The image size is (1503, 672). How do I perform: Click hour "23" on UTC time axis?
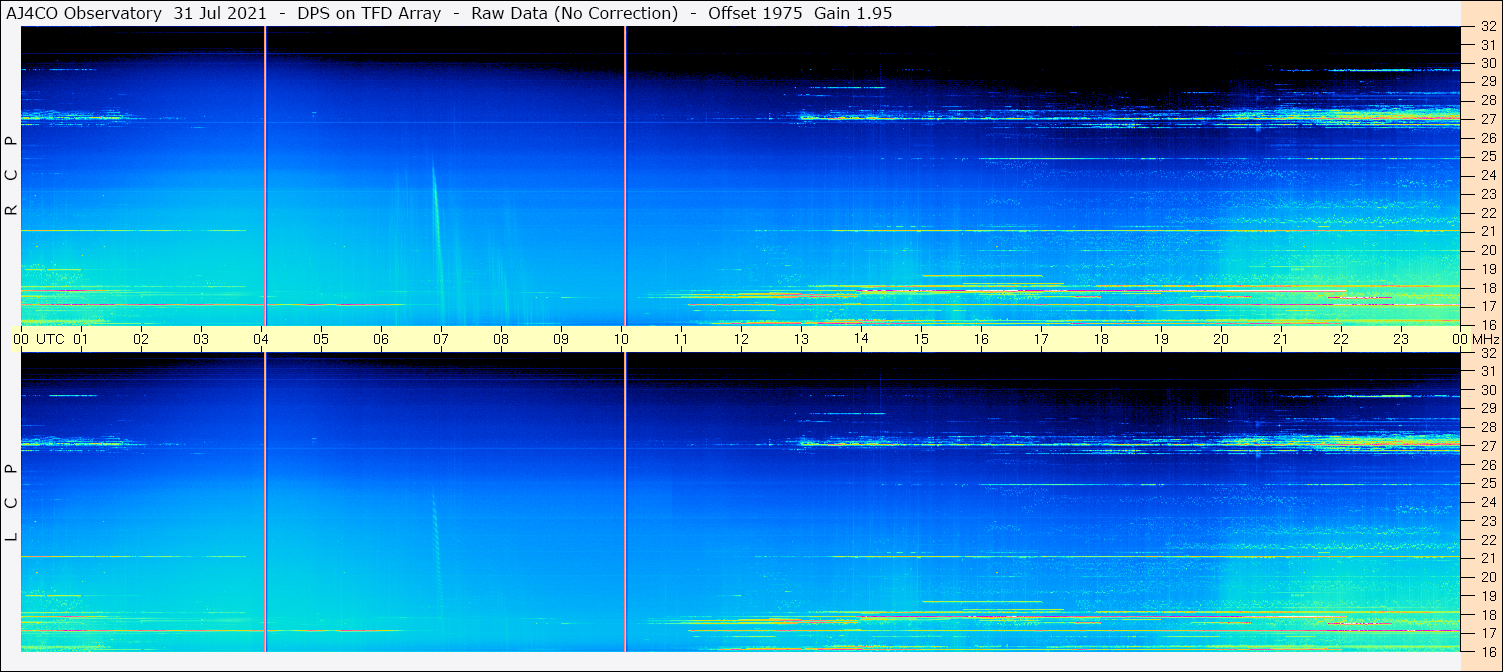pyautogui.click(x=1401, y=339)
